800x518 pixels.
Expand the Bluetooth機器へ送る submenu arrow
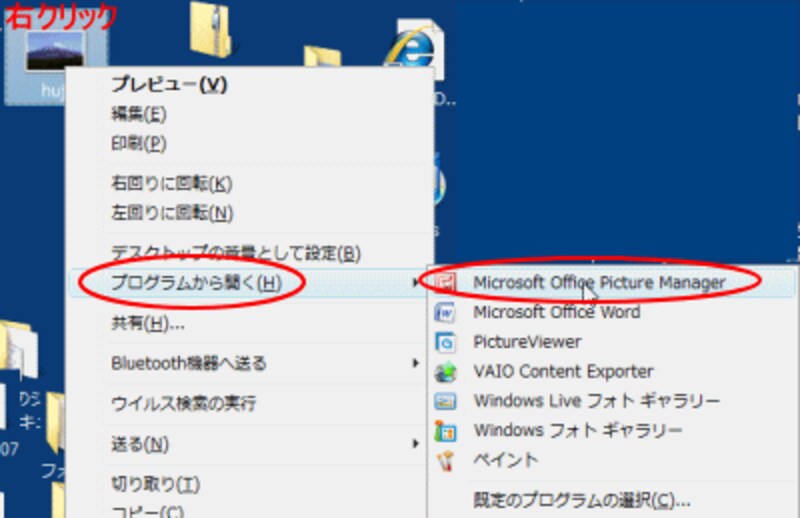(x=416, y=363)
